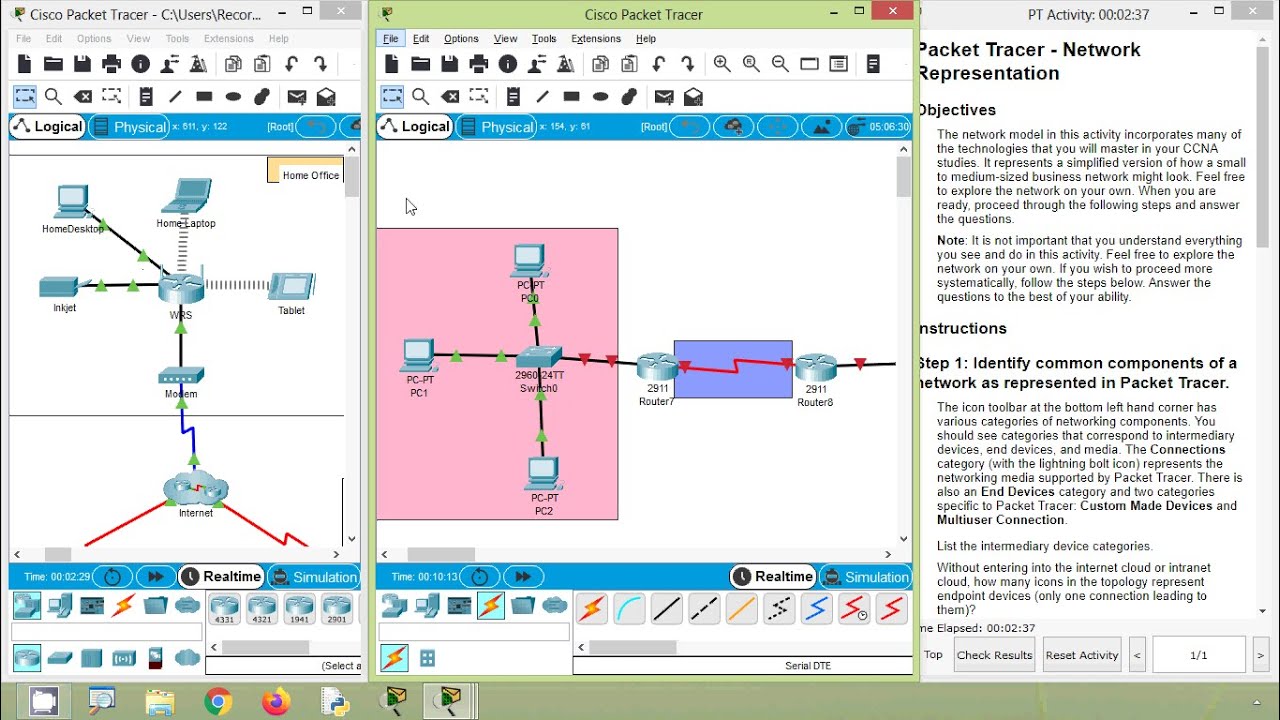Switch to Physical workspace in middle window
1280x720 pixels.
(496, 127)
